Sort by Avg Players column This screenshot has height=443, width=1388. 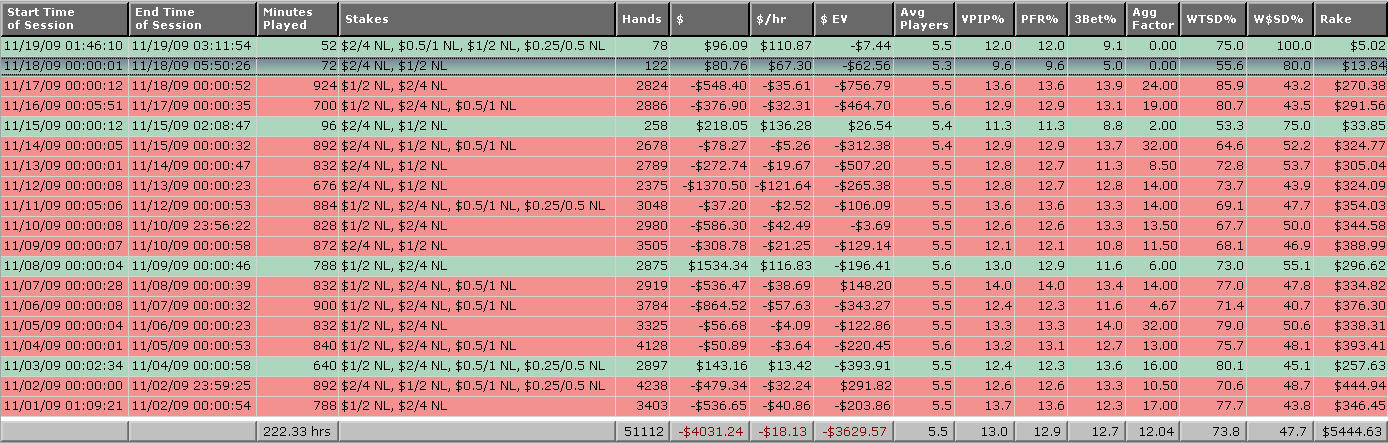pos(923,18)
